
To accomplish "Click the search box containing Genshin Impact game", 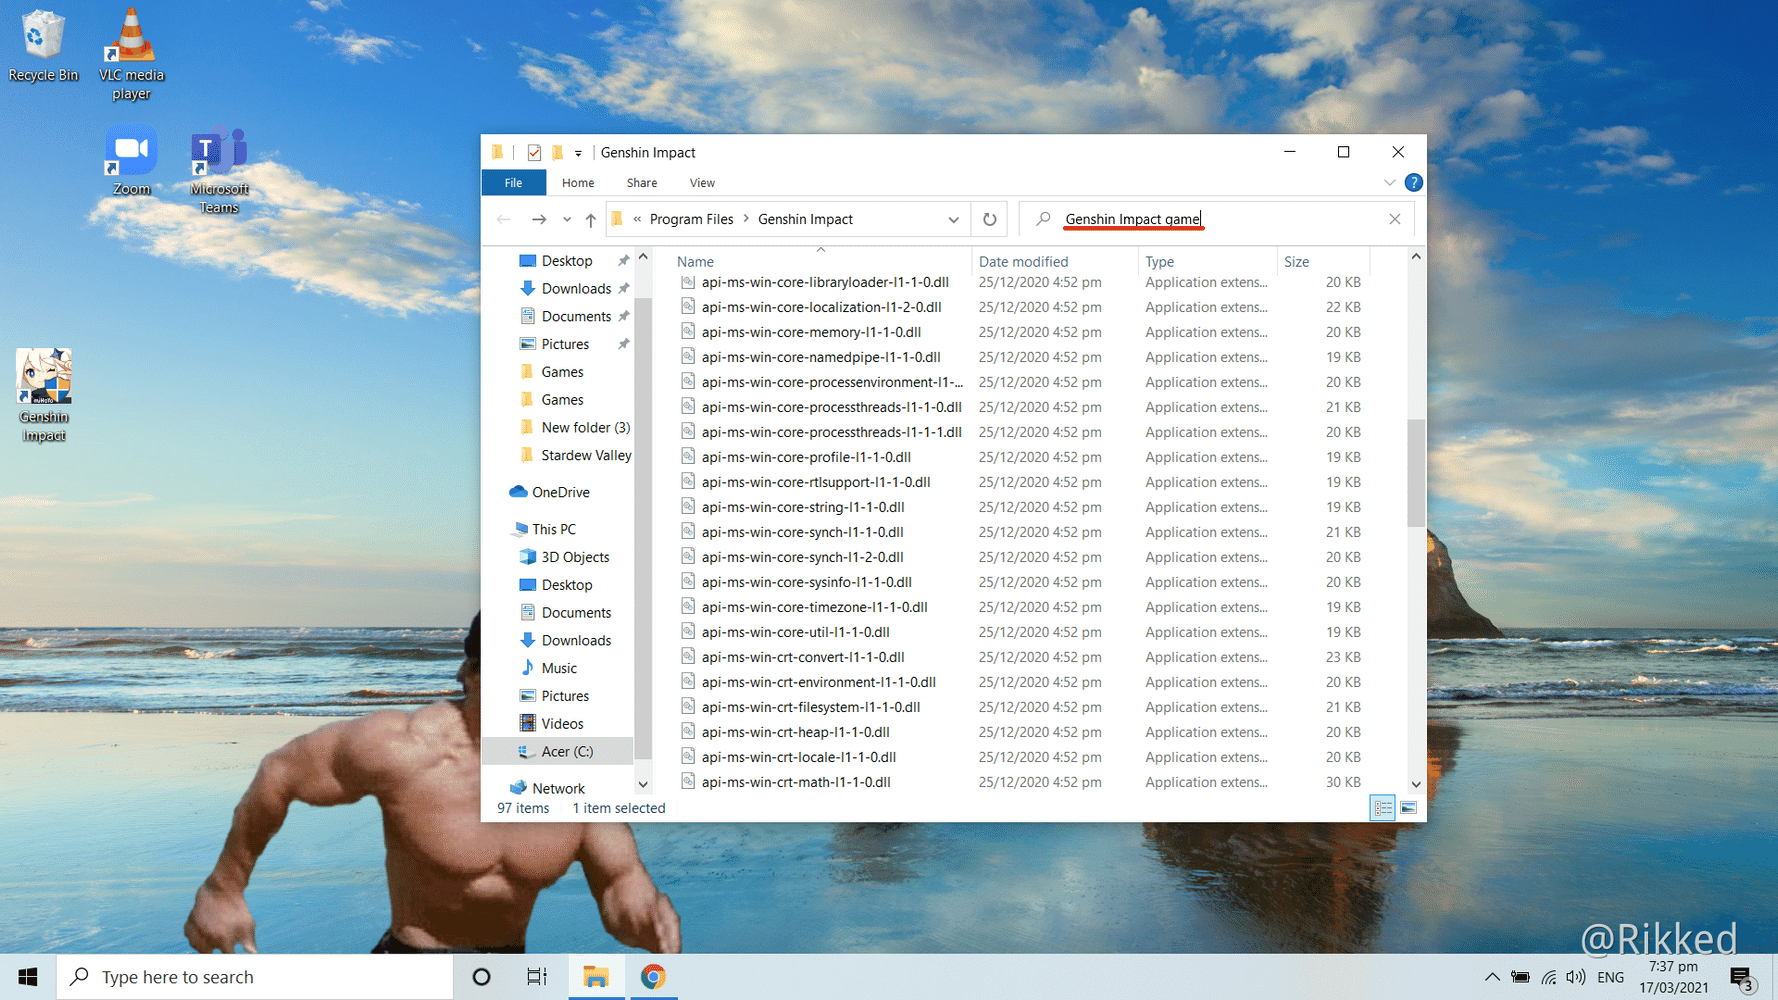I will (x=1217, y=220).
